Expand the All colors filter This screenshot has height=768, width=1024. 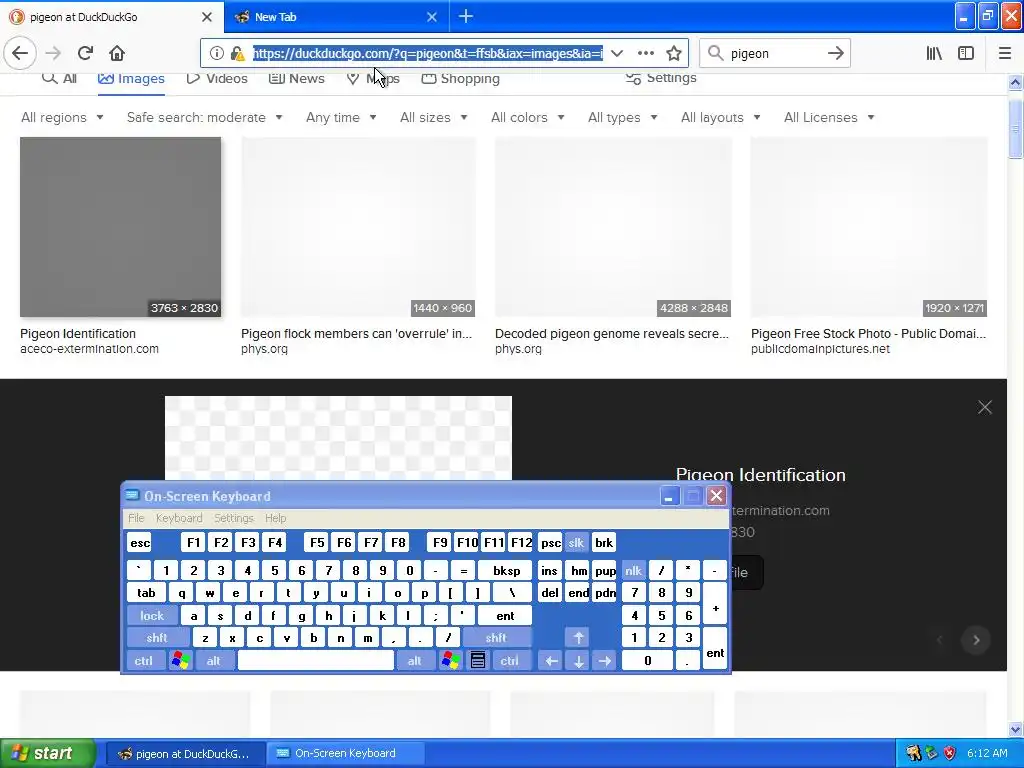click(x=528, y=118)
